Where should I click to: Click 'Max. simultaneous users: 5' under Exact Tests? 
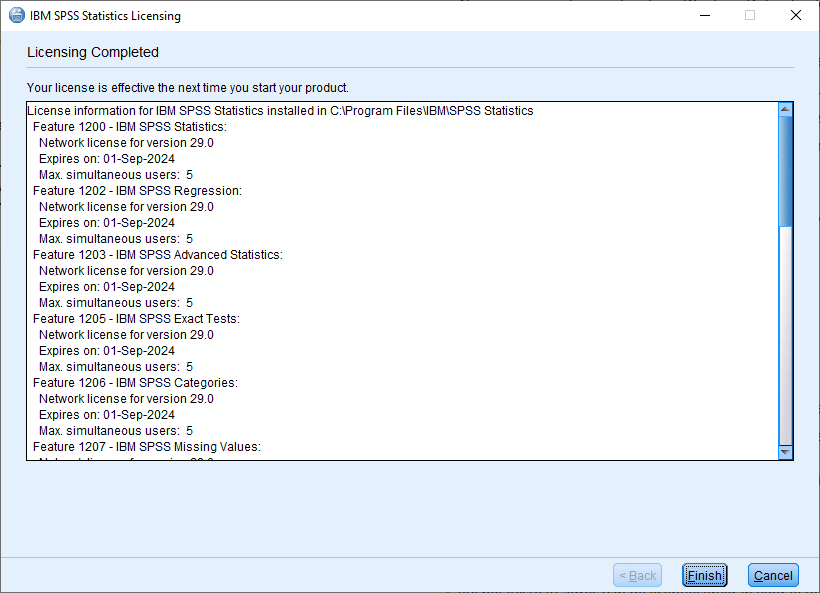pyautogui.click(x=116, y=367)
